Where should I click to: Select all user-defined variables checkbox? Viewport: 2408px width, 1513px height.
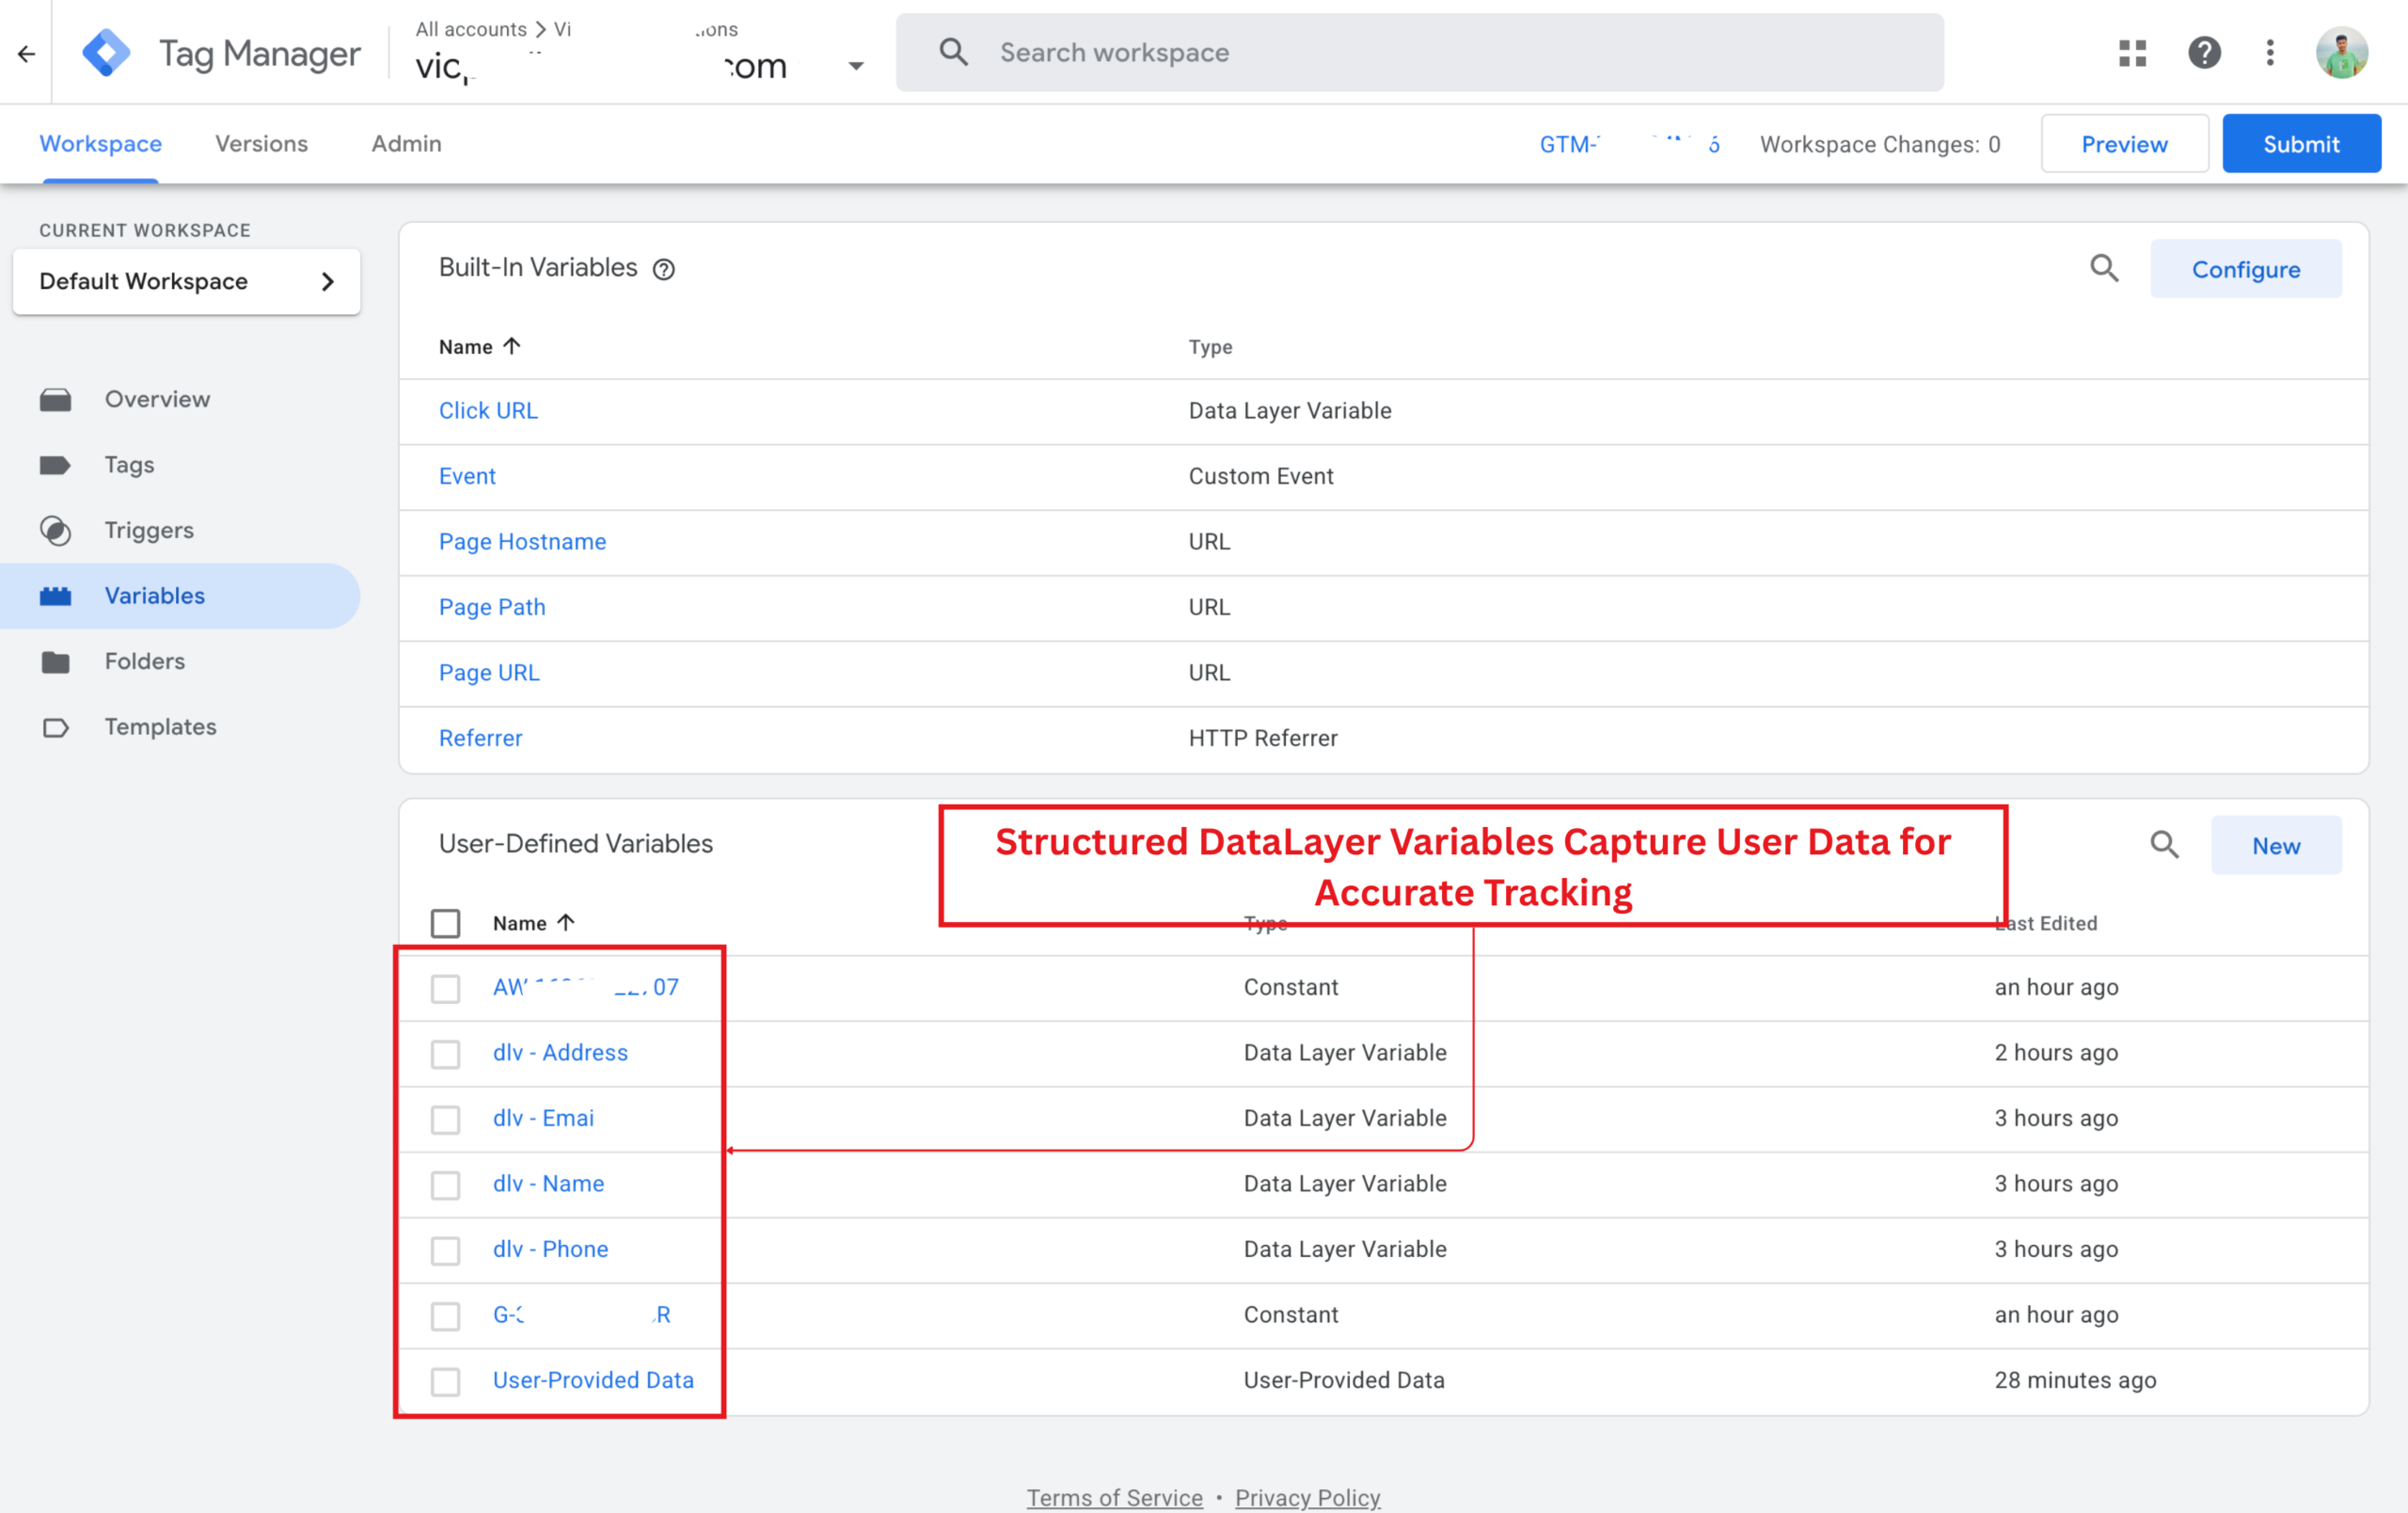pyautogui.click(x=445, y=923)
